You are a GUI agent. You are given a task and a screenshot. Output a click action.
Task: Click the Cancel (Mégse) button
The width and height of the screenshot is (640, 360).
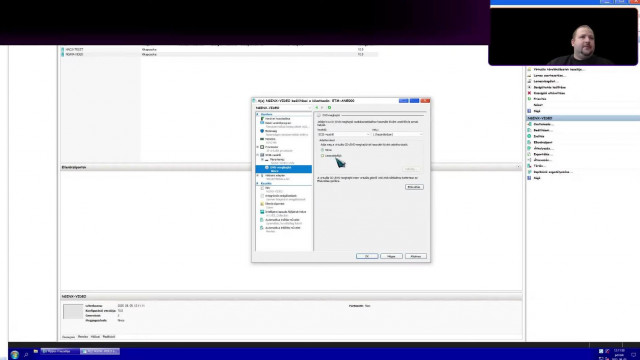tap(391, 256)
